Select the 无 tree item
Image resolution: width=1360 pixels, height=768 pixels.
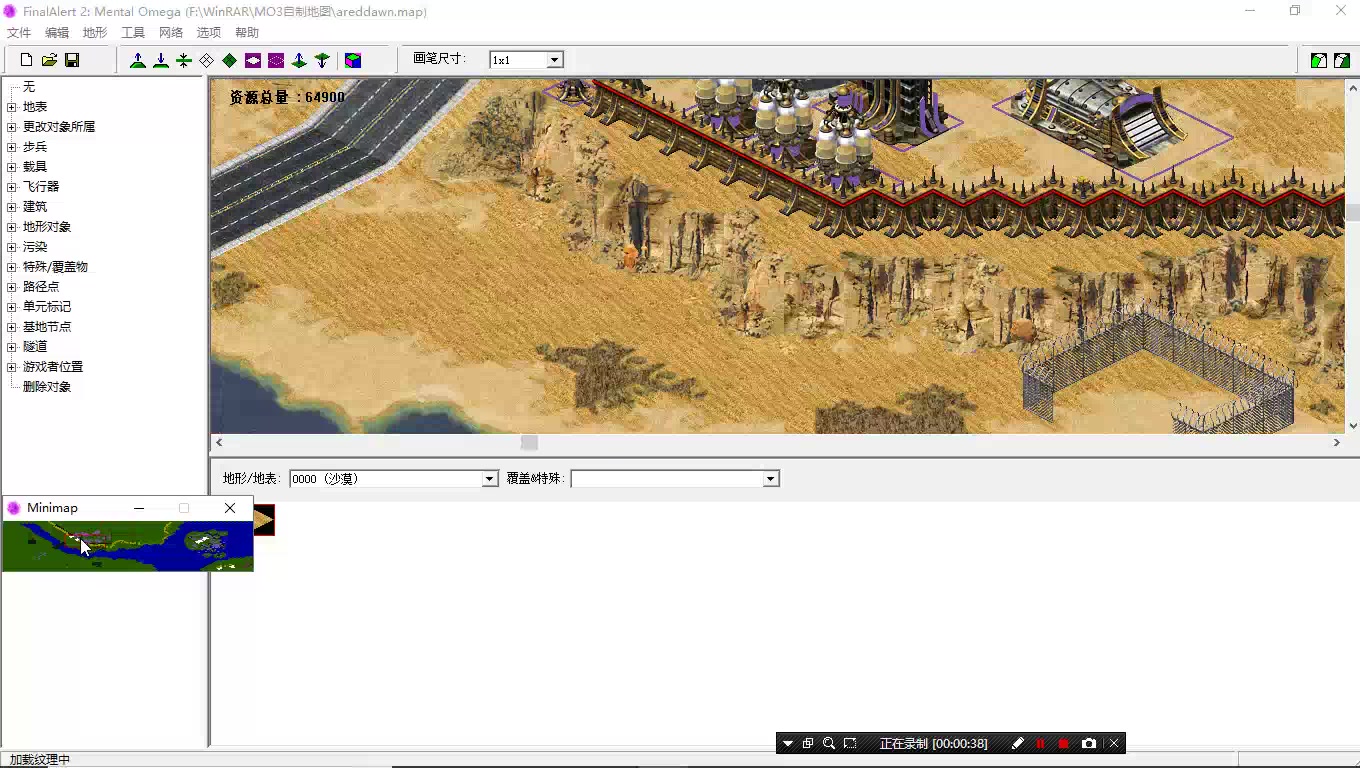click(x=29, y=87)
